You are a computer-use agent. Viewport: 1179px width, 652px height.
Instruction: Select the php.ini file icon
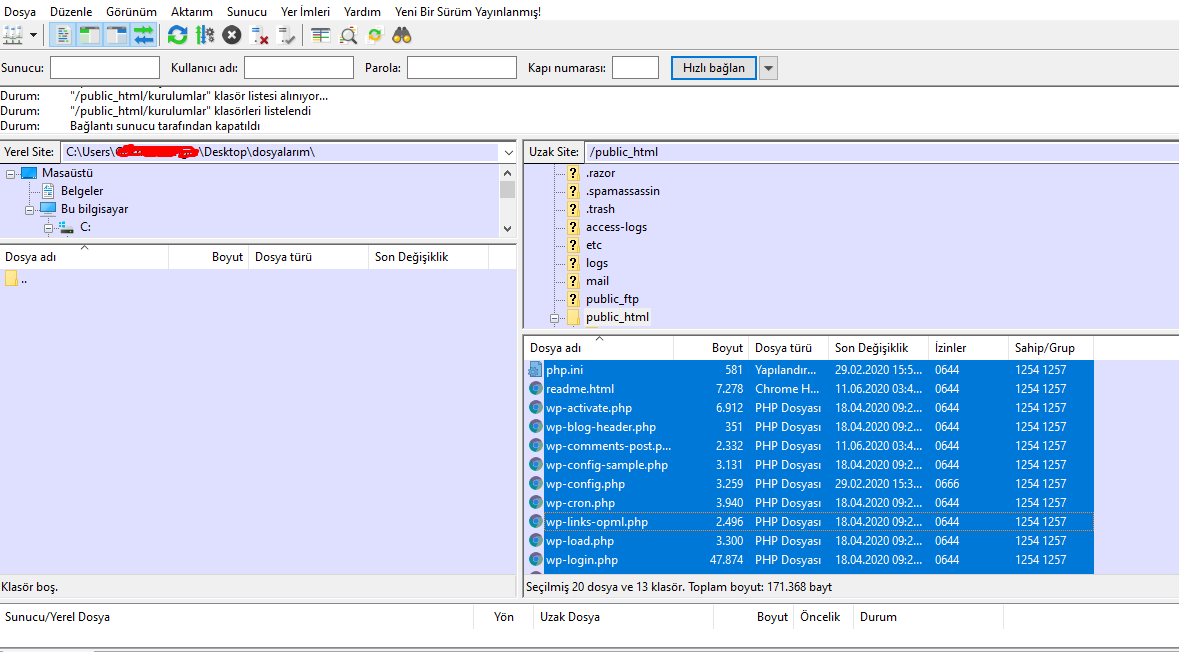click(535, 369)
